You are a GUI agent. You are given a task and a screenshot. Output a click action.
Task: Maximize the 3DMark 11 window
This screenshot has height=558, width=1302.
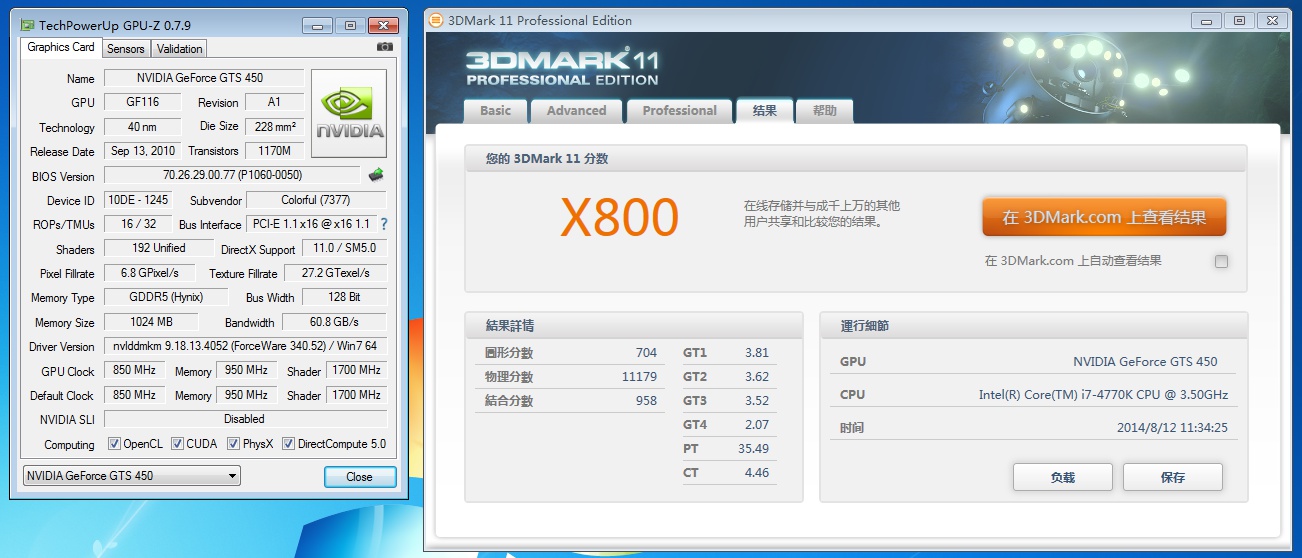tap(1239, 20)
